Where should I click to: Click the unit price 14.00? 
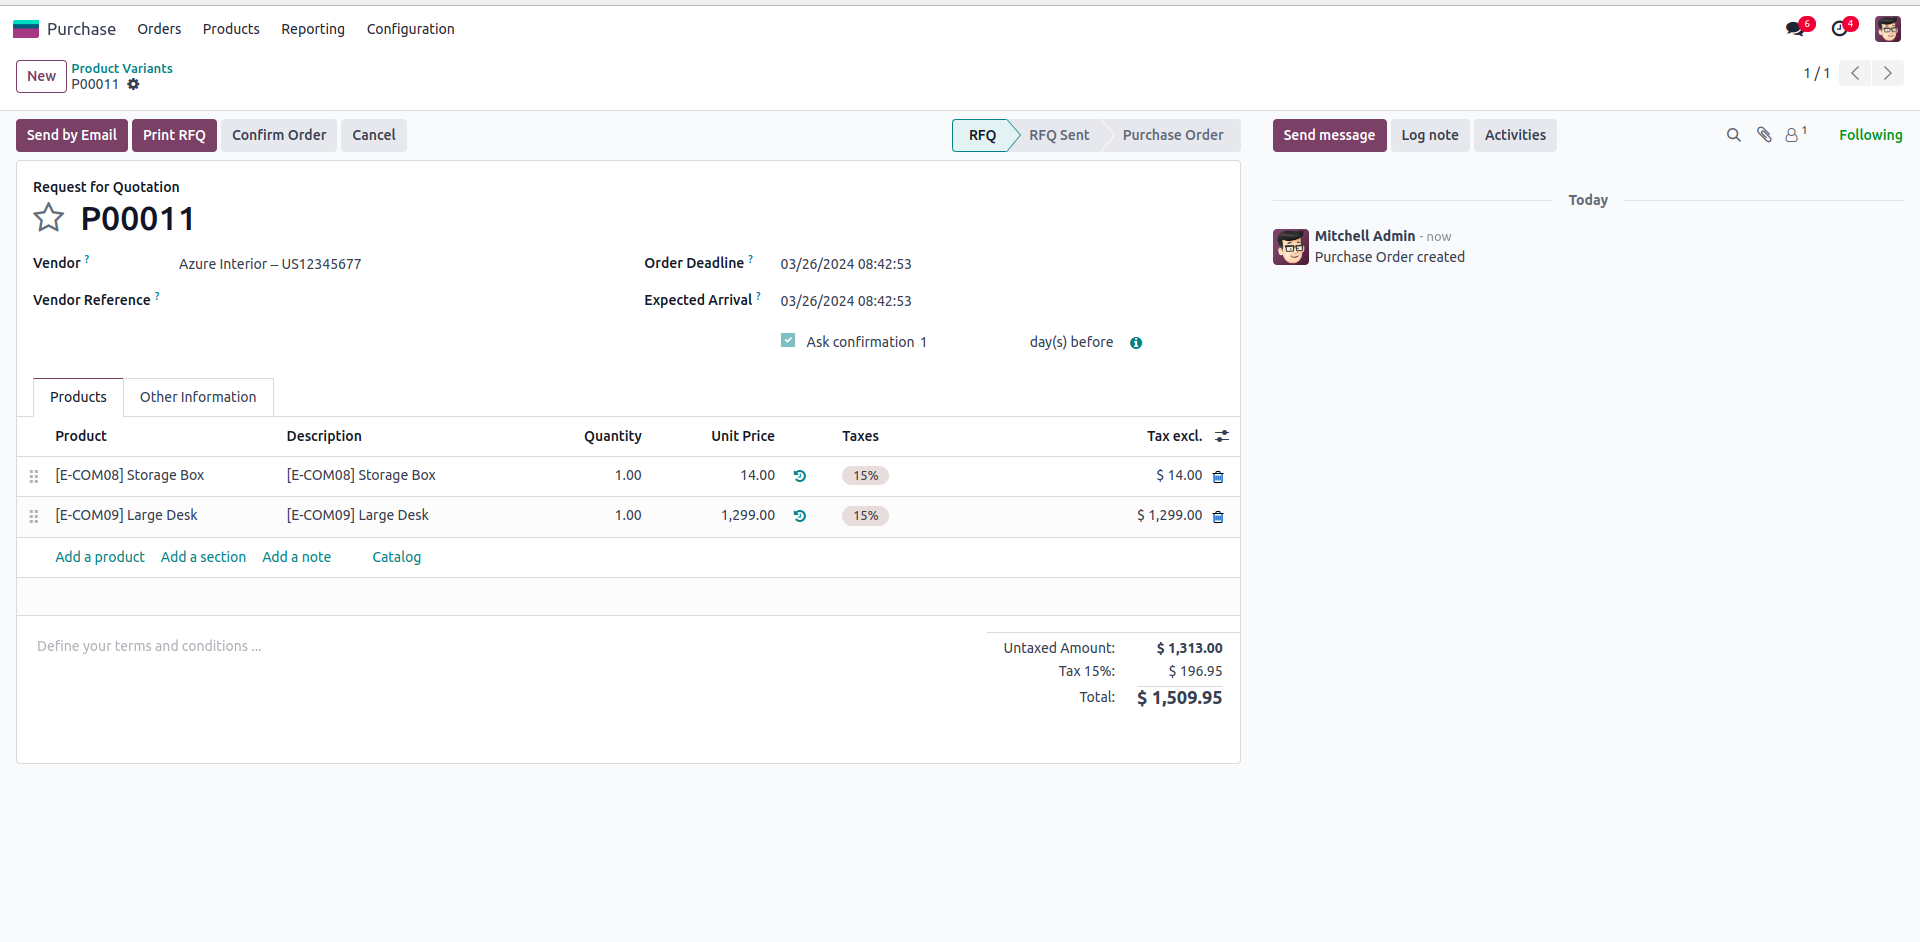757,476
